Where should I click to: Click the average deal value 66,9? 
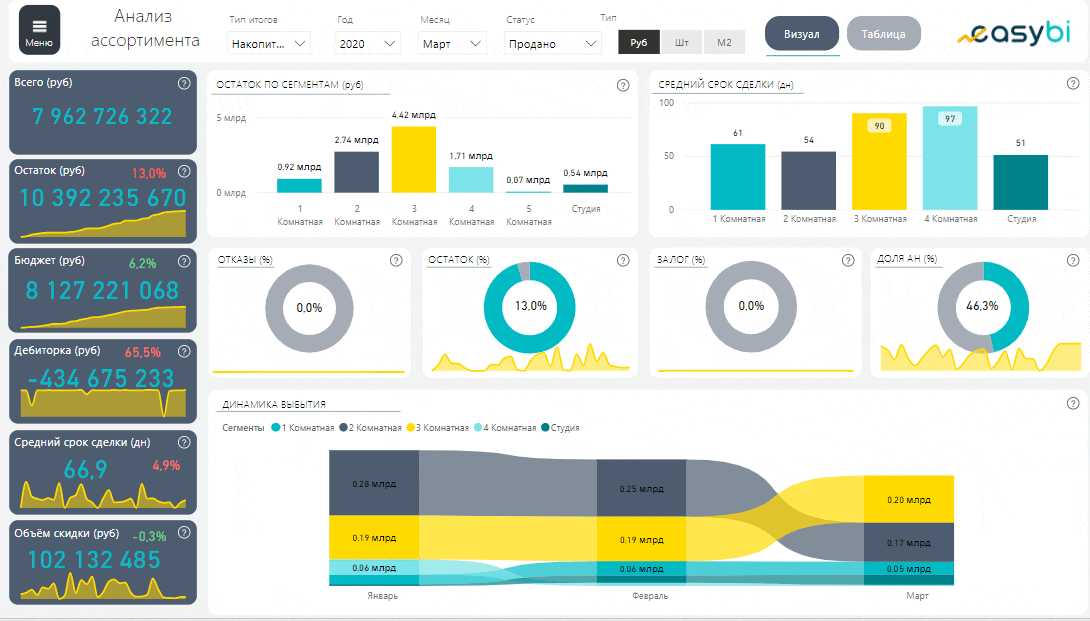click(x=86, y=470)
